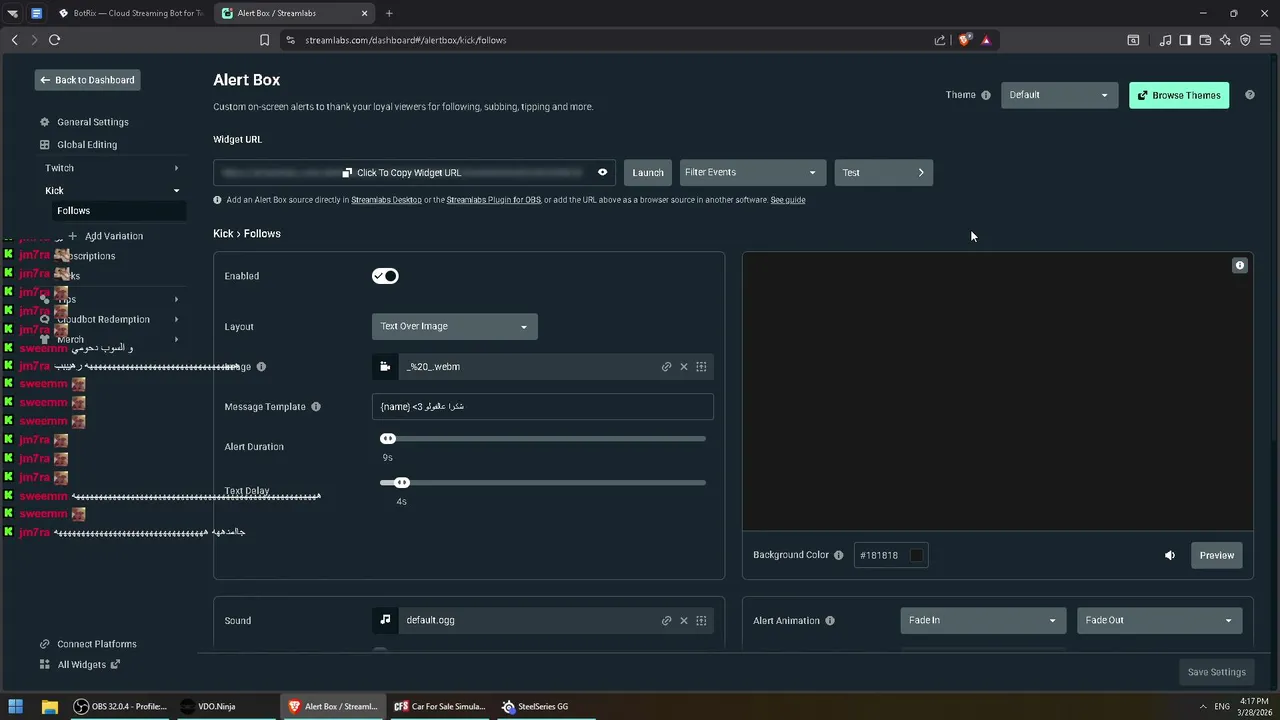Open Global Editing in sidebar
The height and width of the screenshot is (720, 1280).
coord(87,145)
